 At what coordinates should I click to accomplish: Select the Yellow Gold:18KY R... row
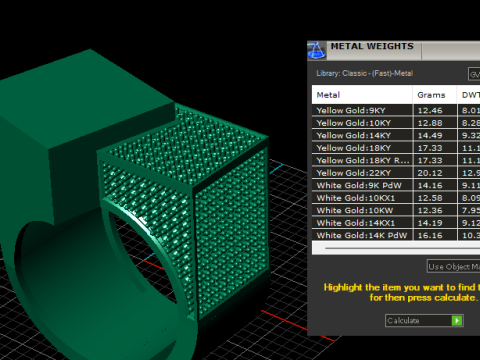click(x=396, y=161)
